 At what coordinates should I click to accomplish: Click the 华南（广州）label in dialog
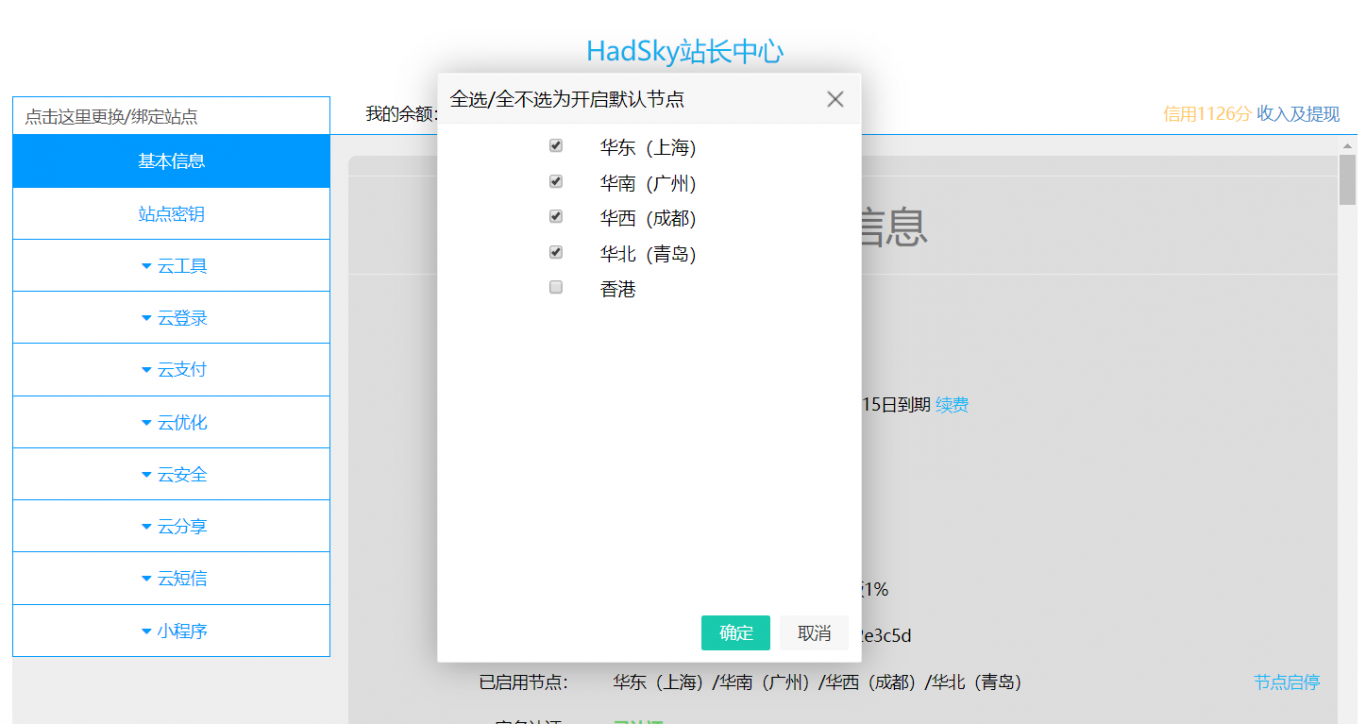648,184
